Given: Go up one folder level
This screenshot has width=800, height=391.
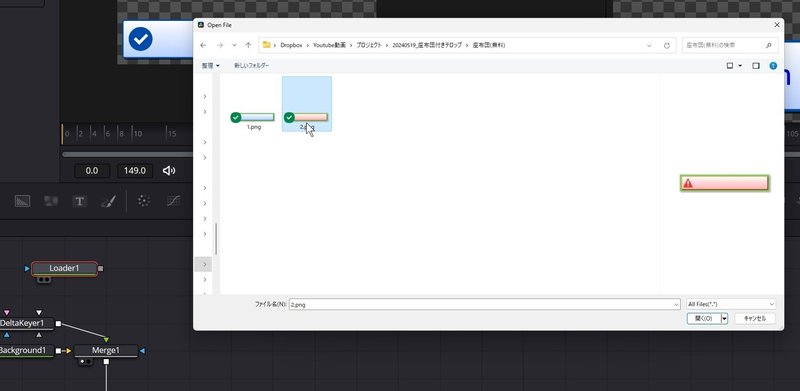Looking at the screenshot, I should [x=248, y=45].
